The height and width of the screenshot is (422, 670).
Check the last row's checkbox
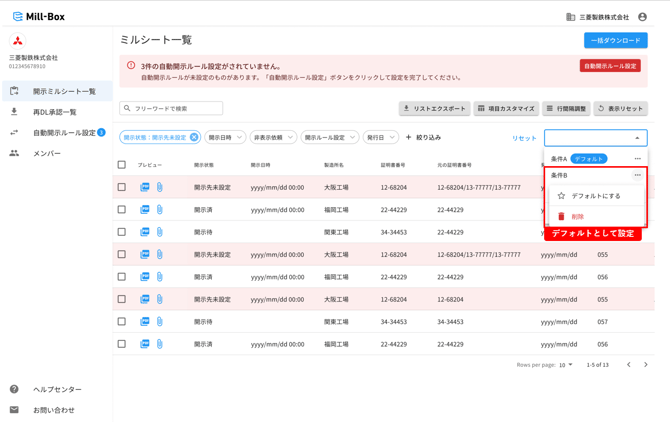[x=122, y=344]
